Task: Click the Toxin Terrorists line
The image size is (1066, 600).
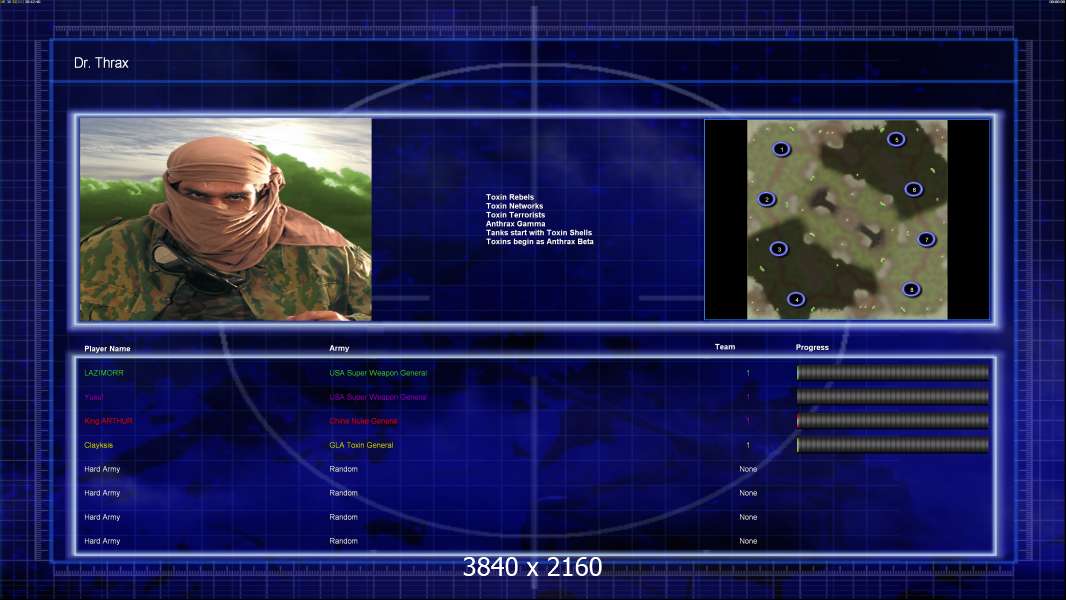Action: click(x=515, y=215)
